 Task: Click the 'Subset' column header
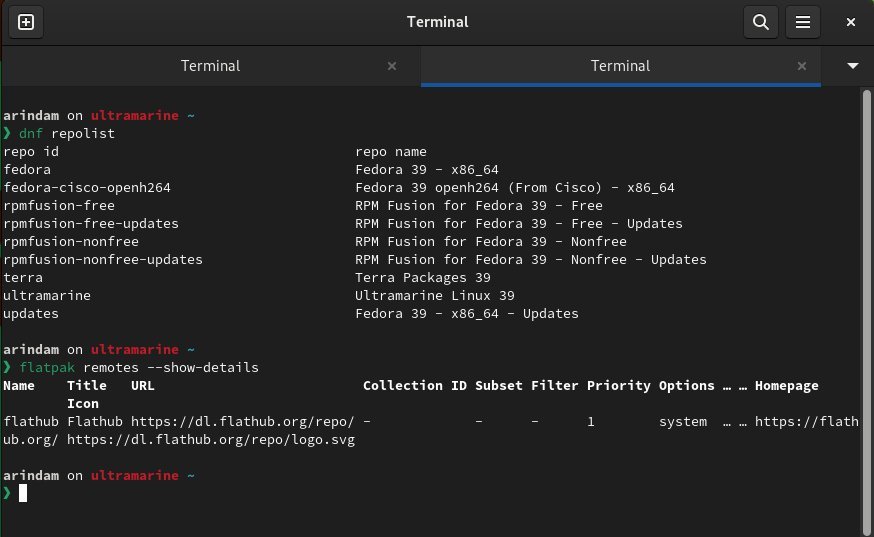click(499, 385)
